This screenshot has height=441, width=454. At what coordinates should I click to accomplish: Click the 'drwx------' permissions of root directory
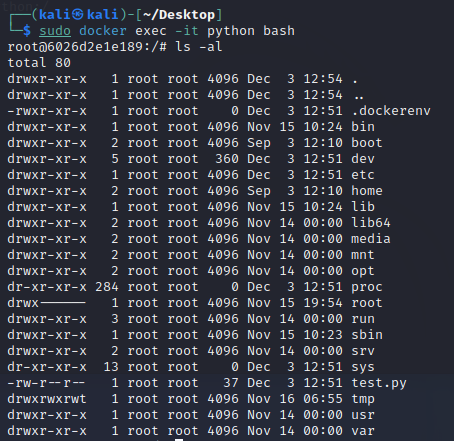pos(47,303)
